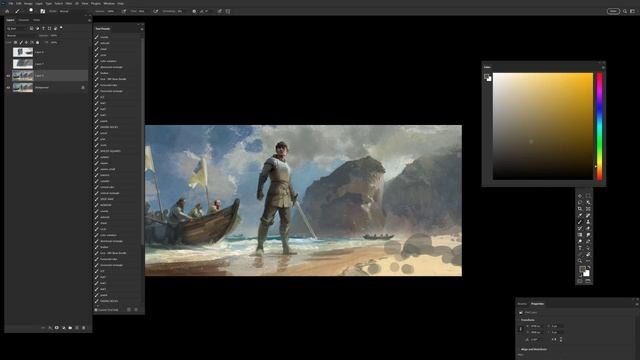640x360 pixels.
Task: Open Tool Presets panel flyout menu
Action: coord(142,29)
